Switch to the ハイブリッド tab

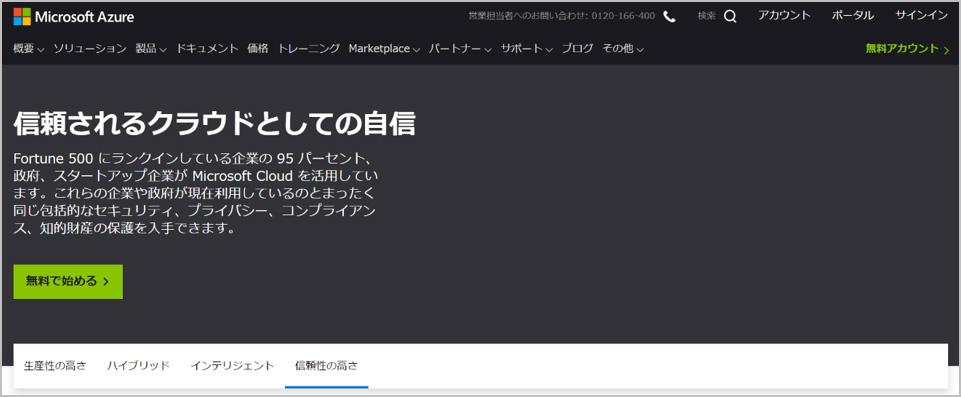[x=138, y=366]
